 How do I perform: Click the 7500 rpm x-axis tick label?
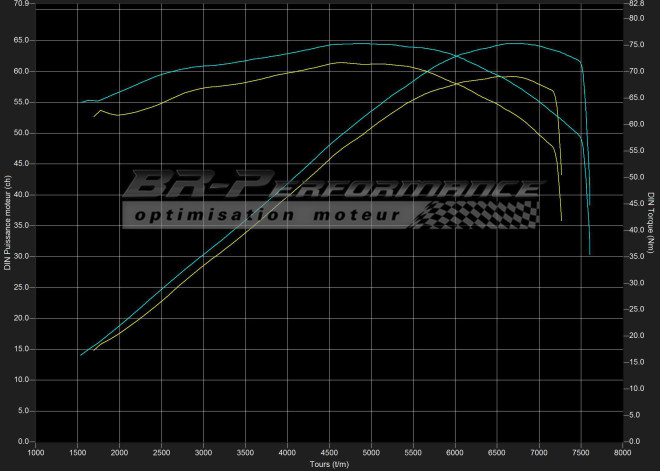click(581, 453)
